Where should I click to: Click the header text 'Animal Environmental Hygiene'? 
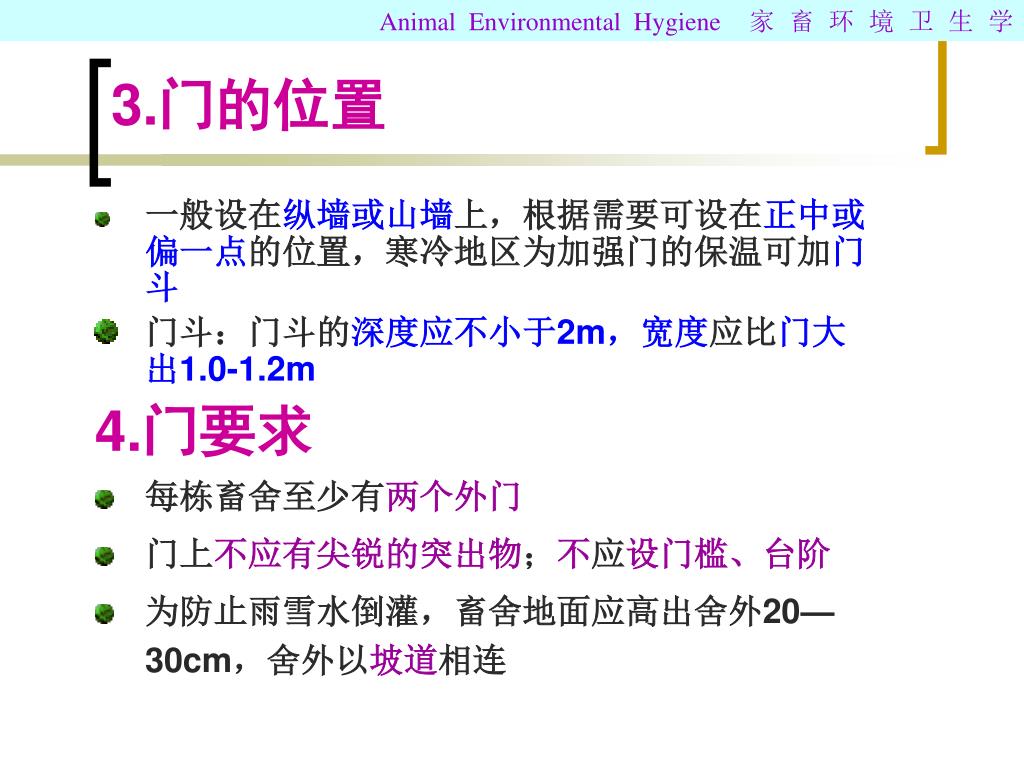[550, 22]
